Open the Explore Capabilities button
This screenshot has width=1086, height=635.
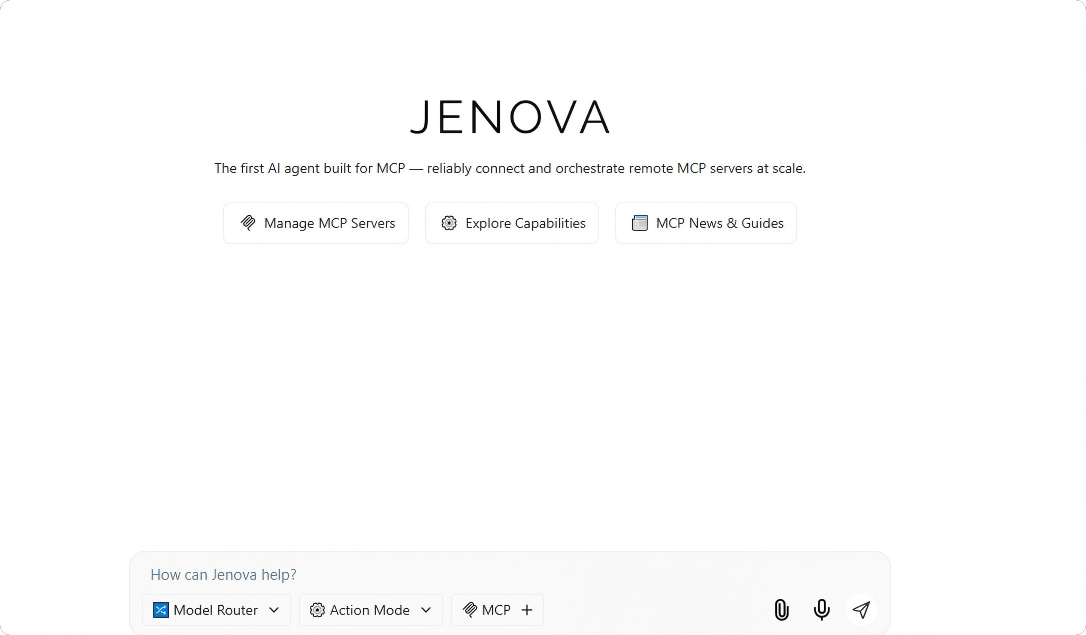click(x=525, y=223)
